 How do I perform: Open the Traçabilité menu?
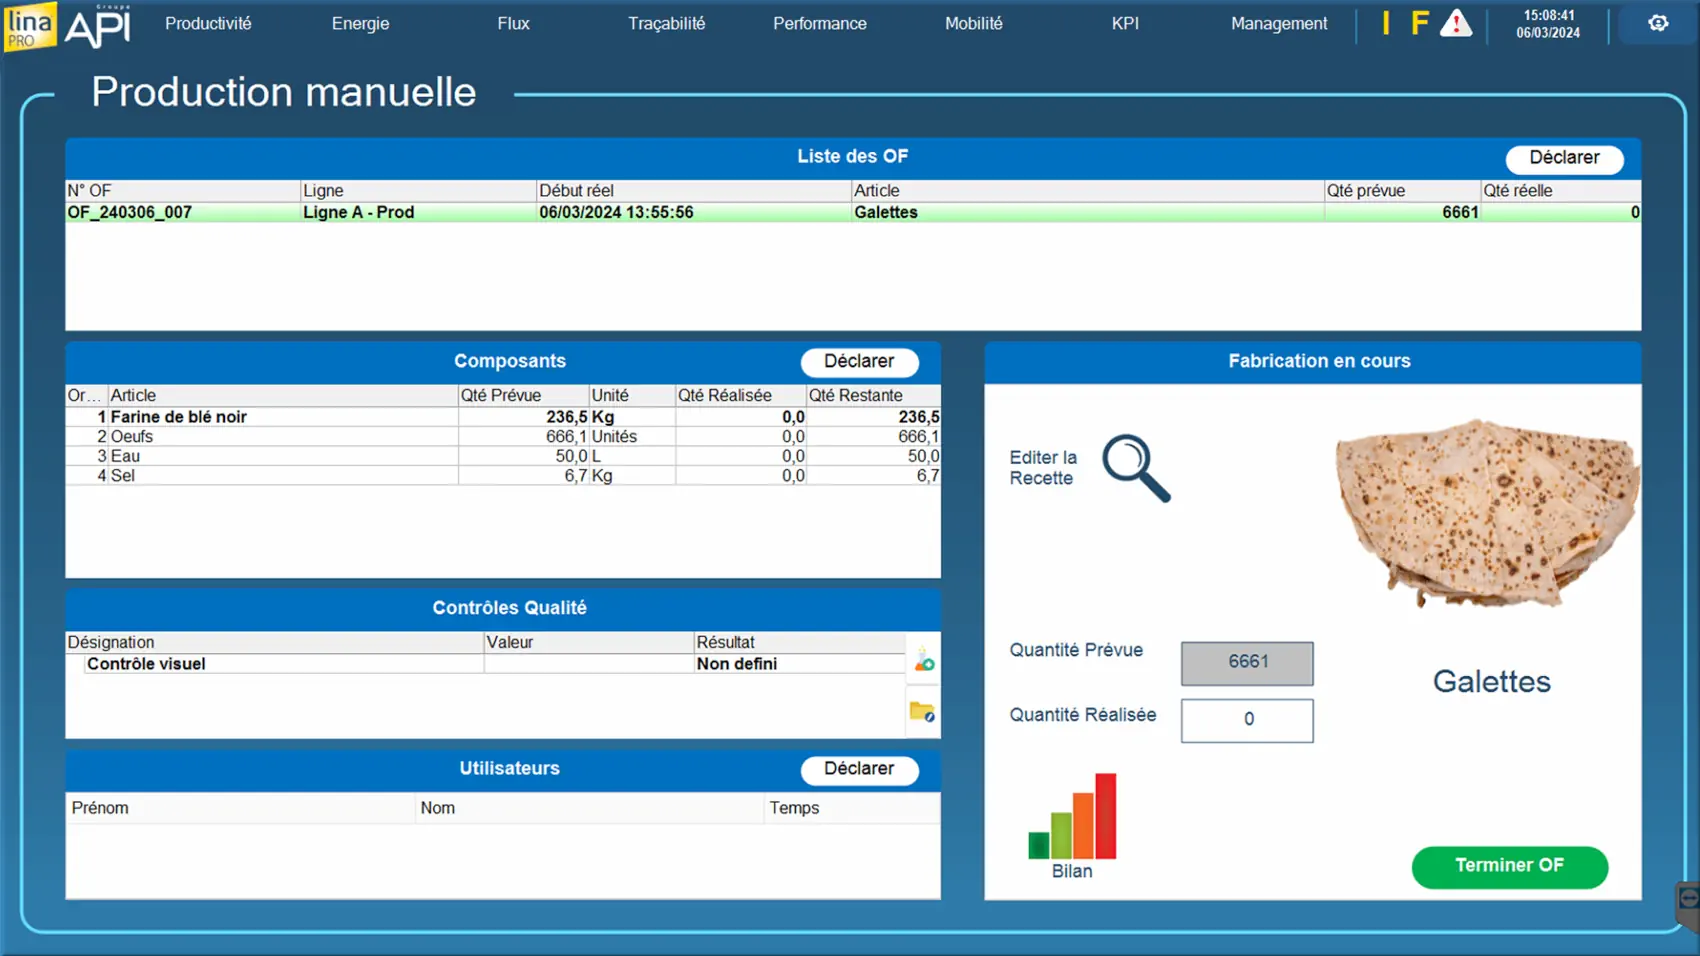[x=666, y=24]
